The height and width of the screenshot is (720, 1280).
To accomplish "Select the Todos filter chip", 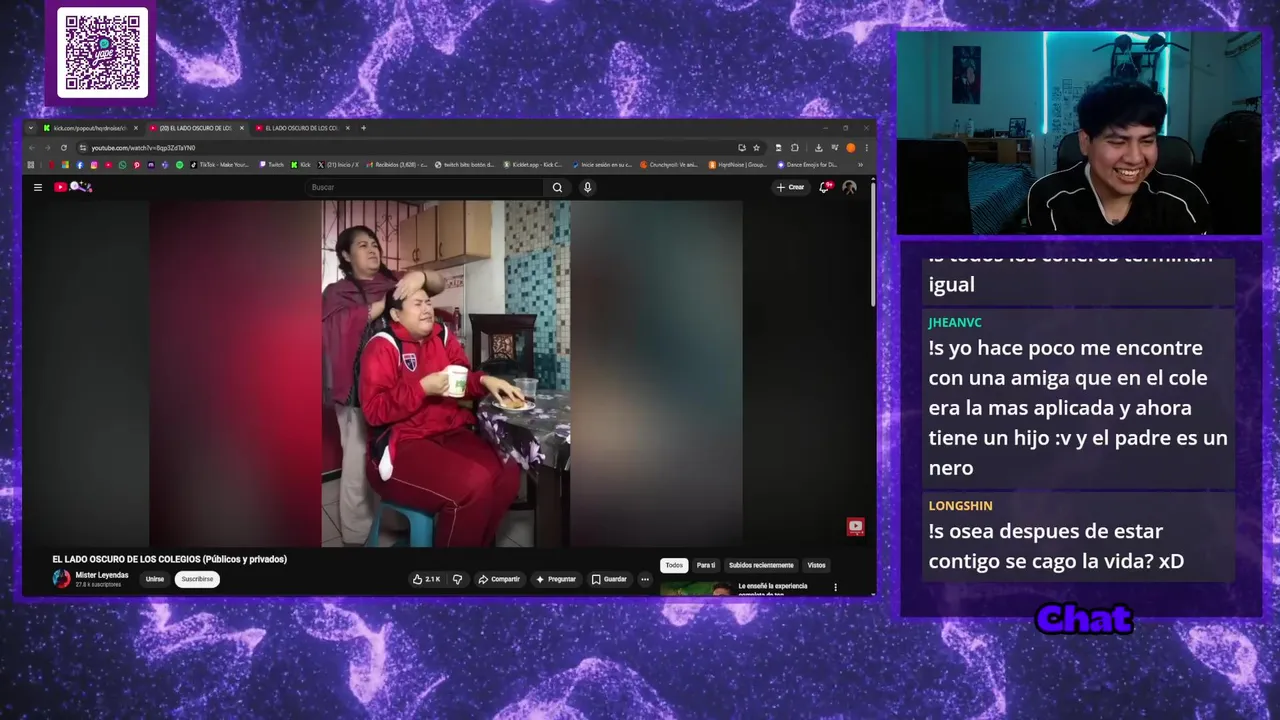I will click(674, 565).
